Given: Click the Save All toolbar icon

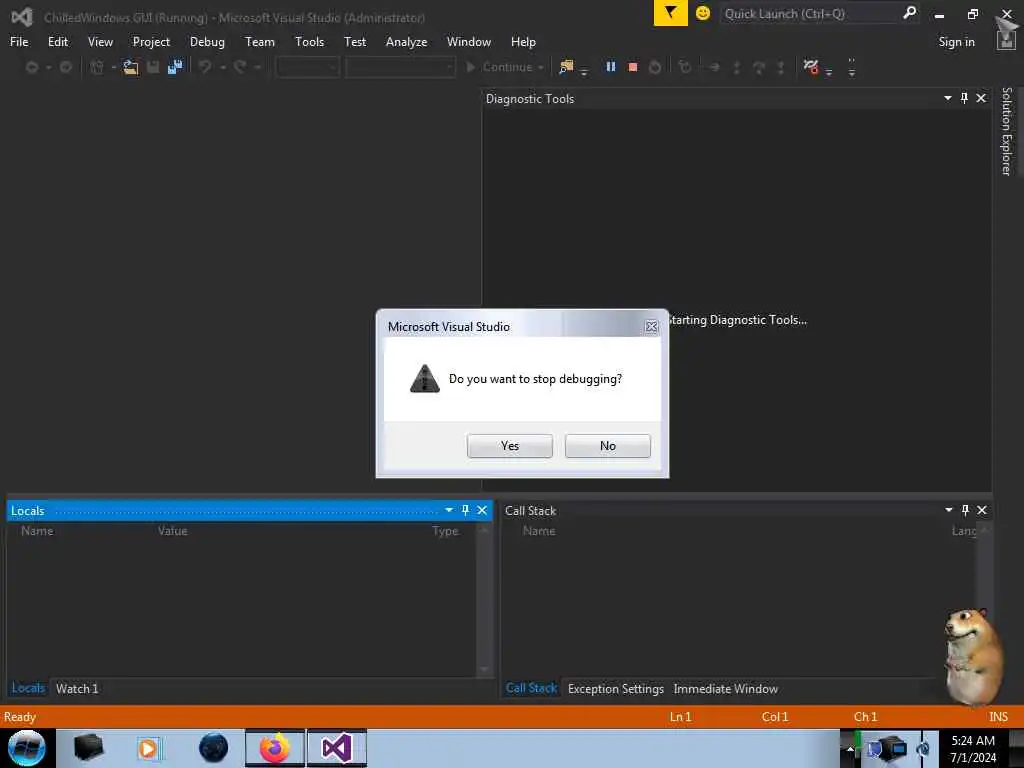Looking at the screenshot, I should click(175, 67).
